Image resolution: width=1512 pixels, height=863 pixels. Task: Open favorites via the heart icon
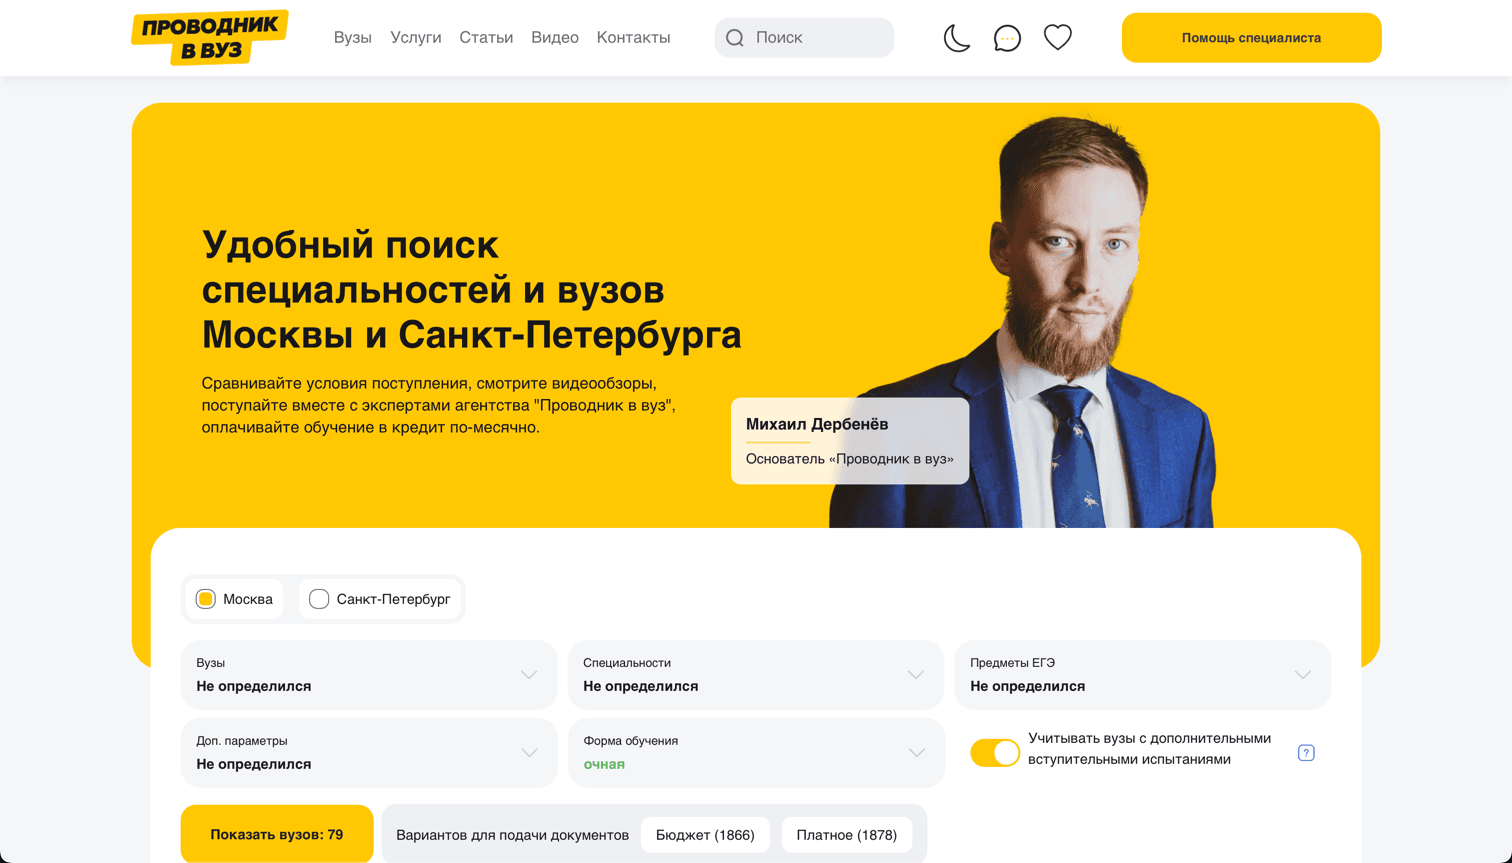1058,37
